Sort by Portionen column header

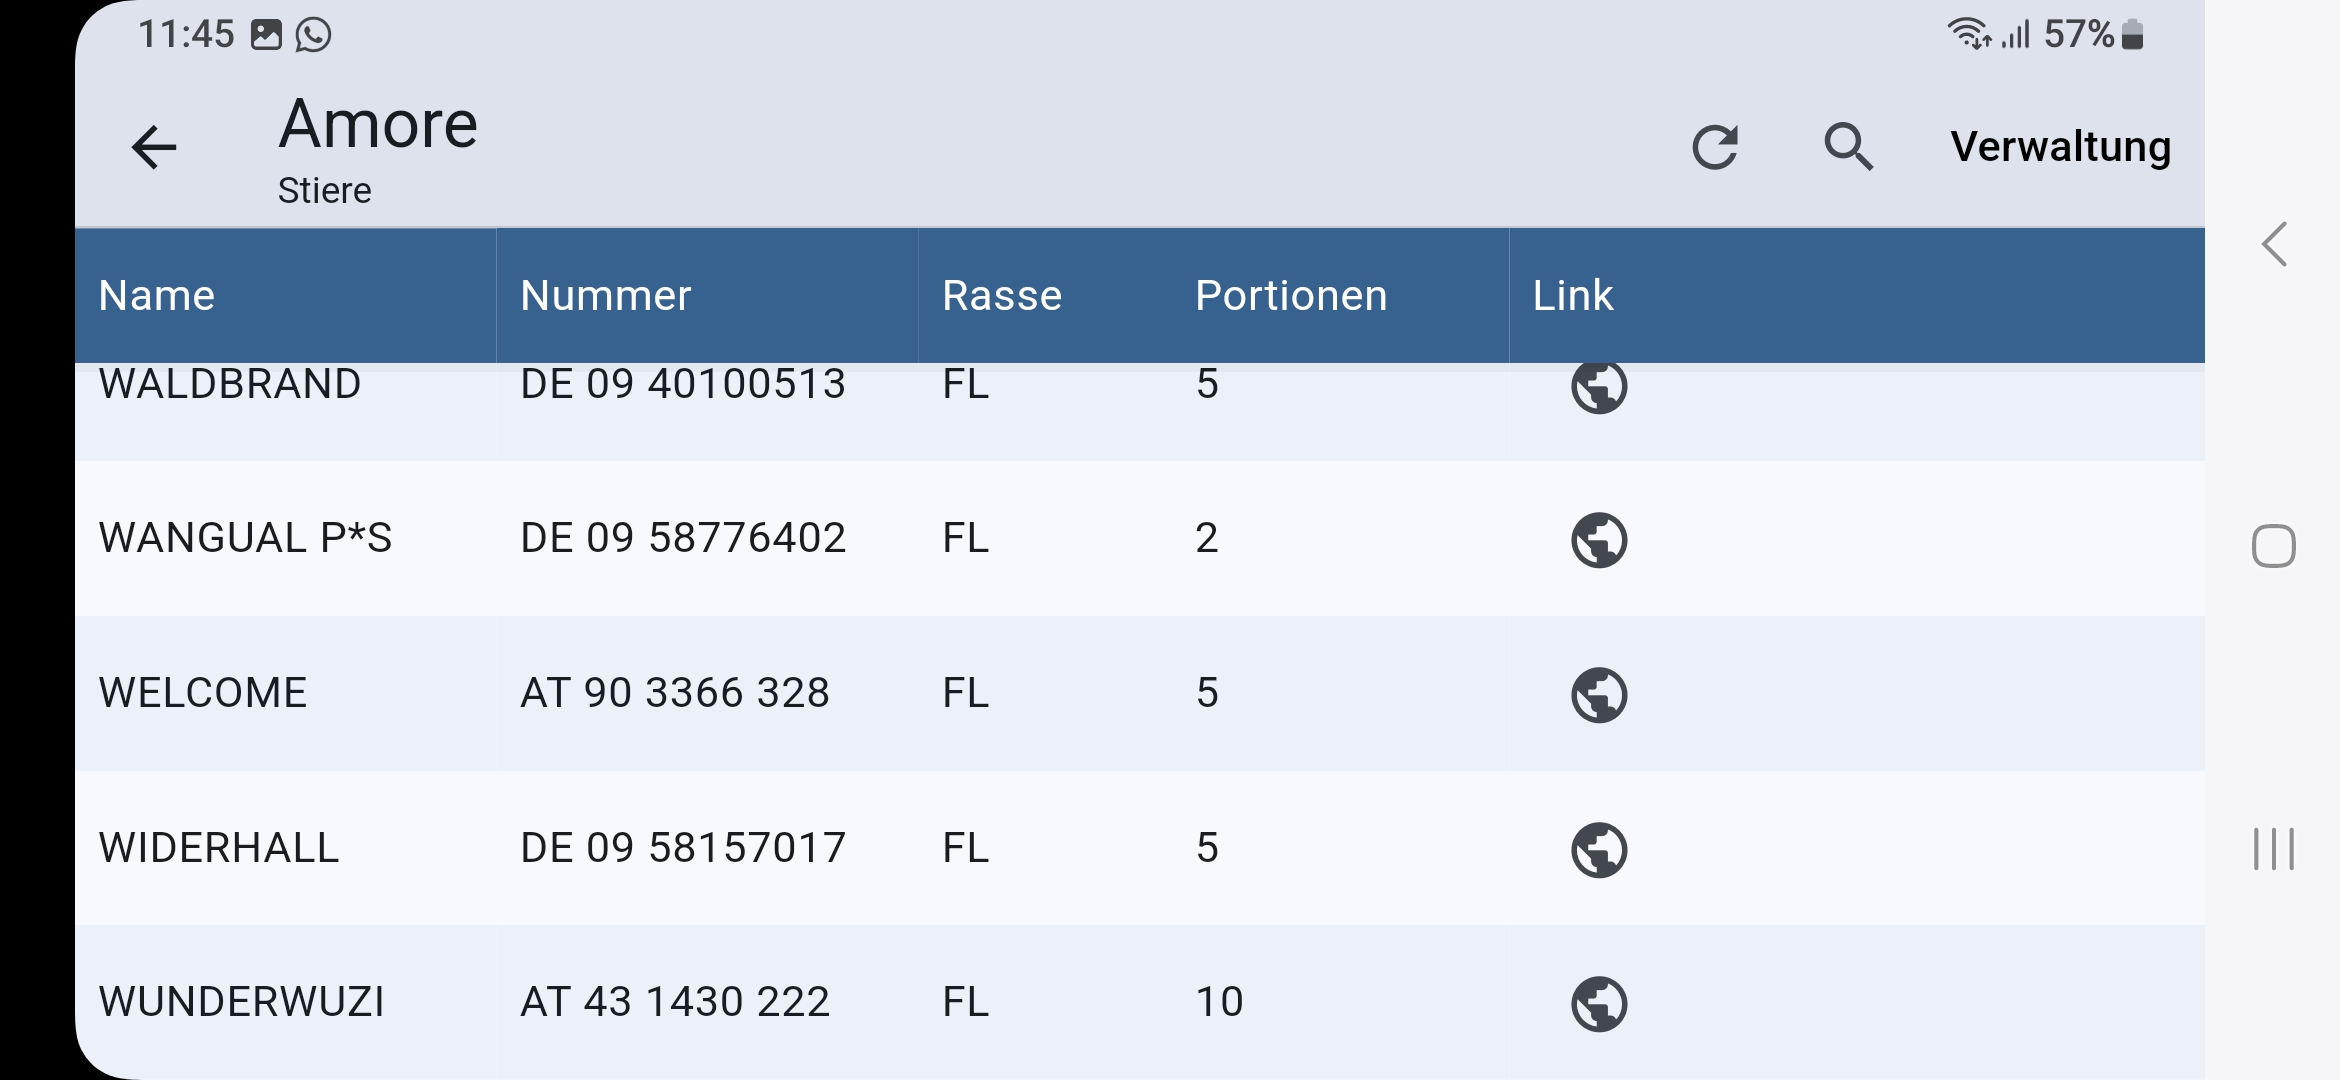point(1291,296)
